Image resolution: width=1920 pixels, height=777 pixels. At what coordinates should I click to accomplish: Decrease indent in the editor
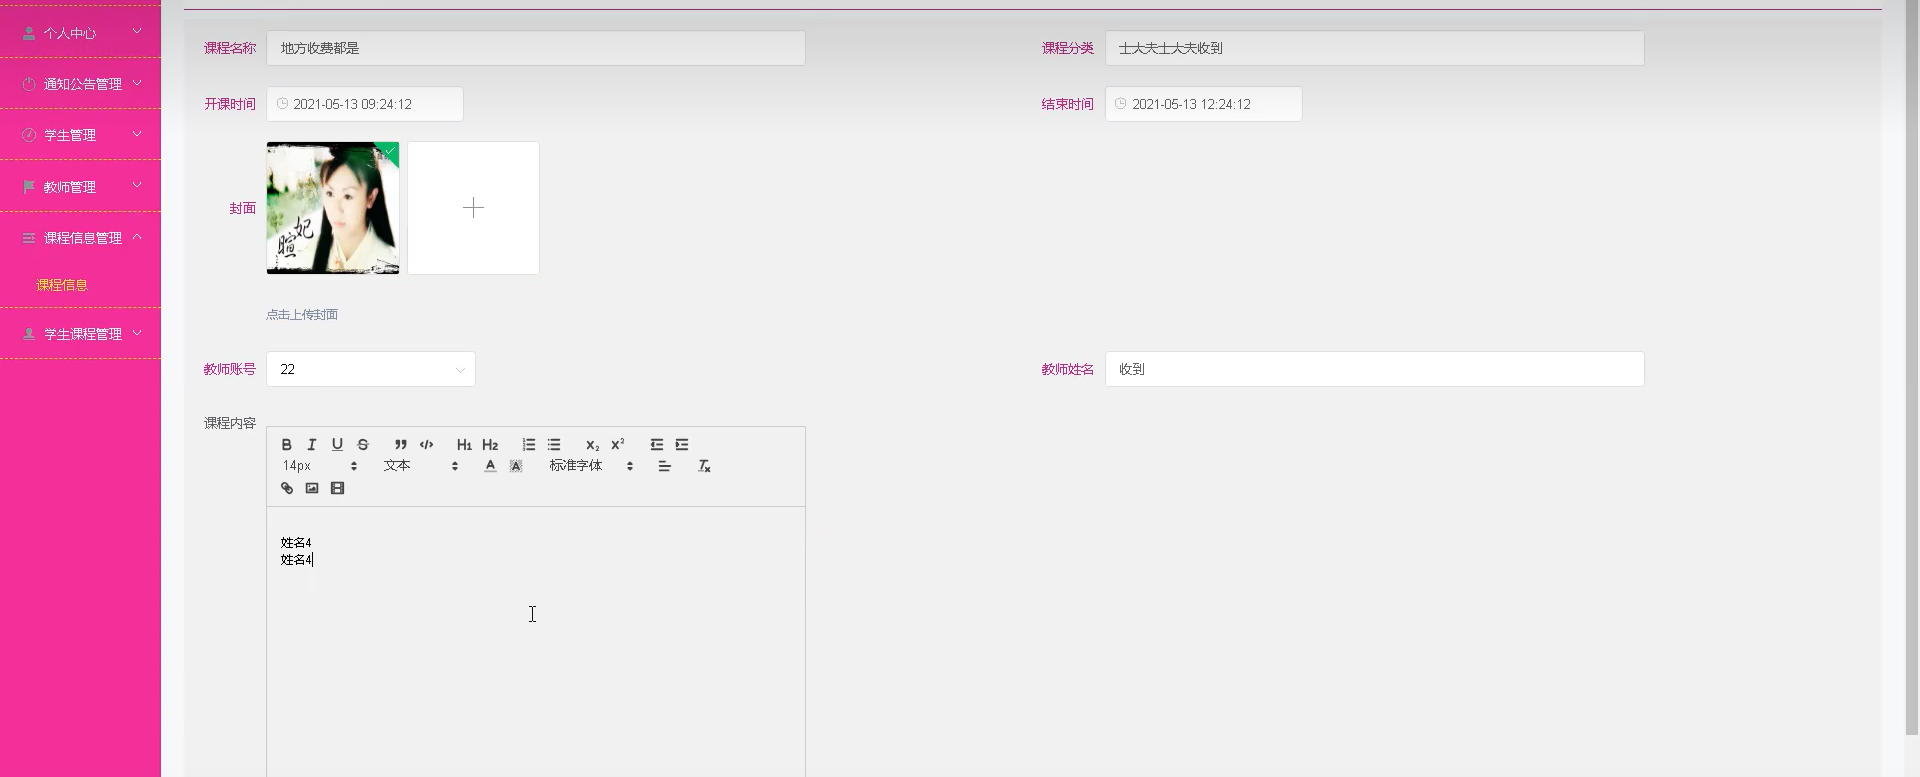pos(656,444)
